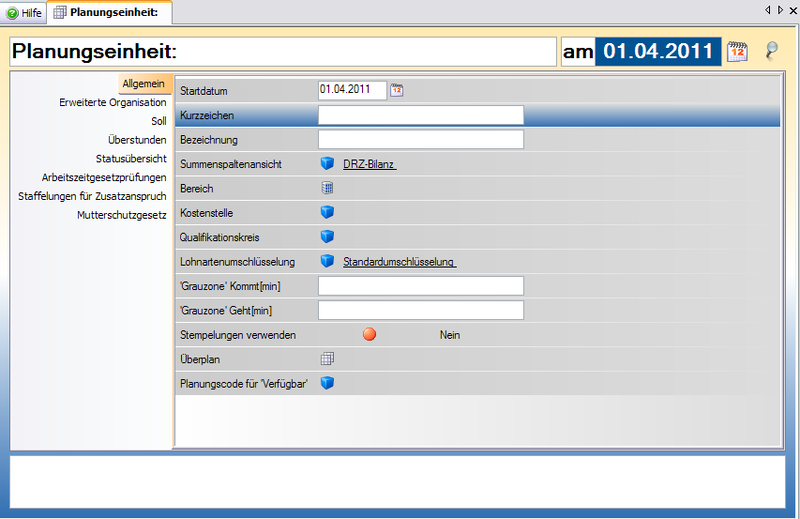
Task: Click the tab list dropdown arrow top right
Action: pyautogui.click(x=778, y=10)
